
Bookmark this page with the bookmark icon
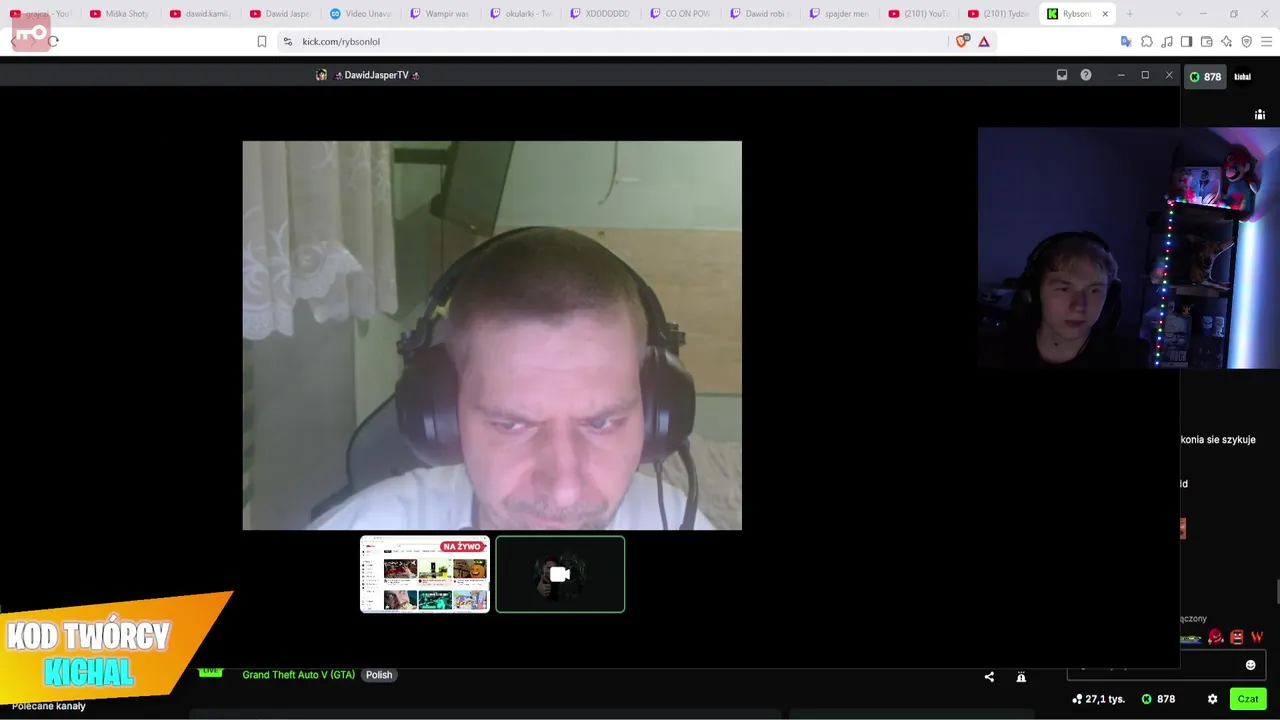click(x=262, y=41)
